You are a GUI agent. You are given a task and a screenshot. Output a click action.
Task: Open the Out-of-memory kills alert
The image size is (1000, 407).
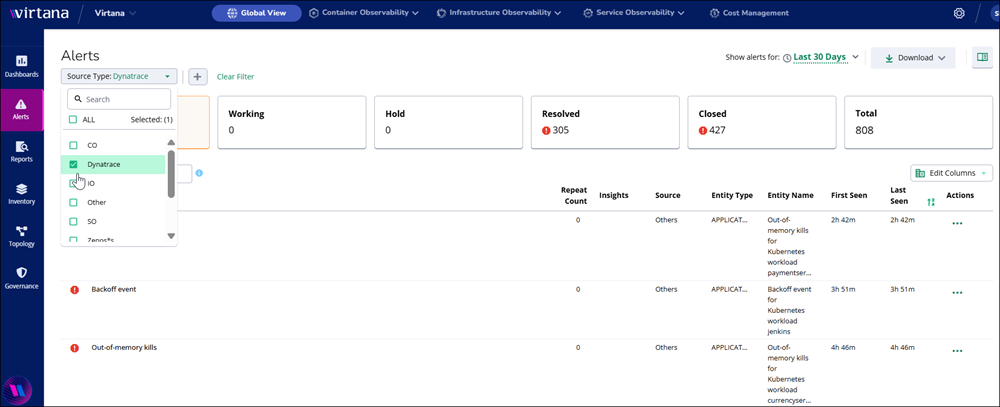124,348
